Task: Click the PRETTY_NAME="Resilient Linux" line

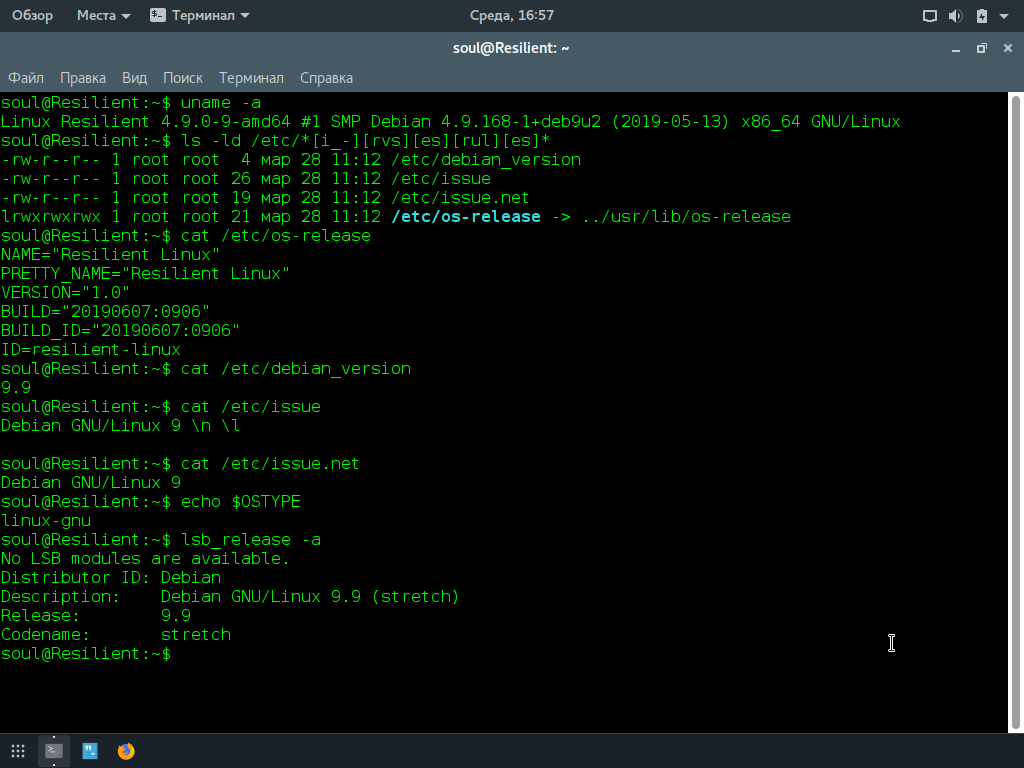Action: pos(145,274)
